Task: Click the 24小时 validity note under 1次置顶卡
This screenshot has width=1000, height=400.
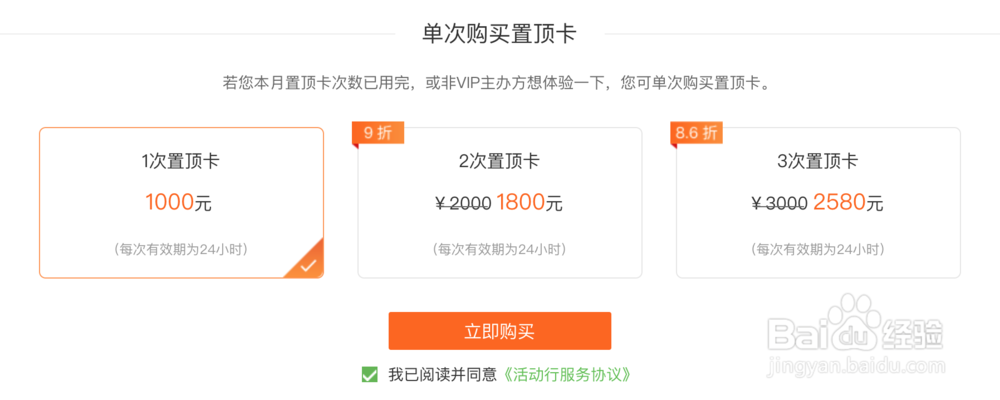Action: 181,249
